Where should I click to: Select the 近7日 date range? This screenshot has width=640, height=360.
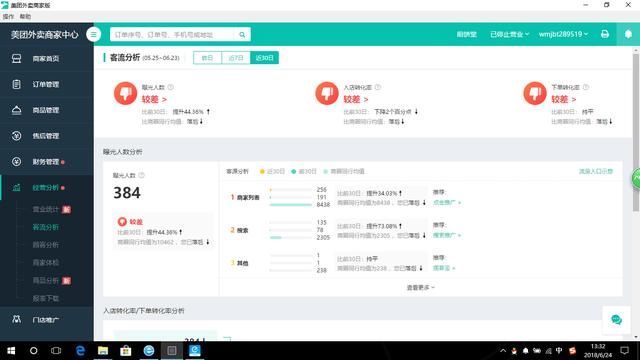click(x=236, y=58)
